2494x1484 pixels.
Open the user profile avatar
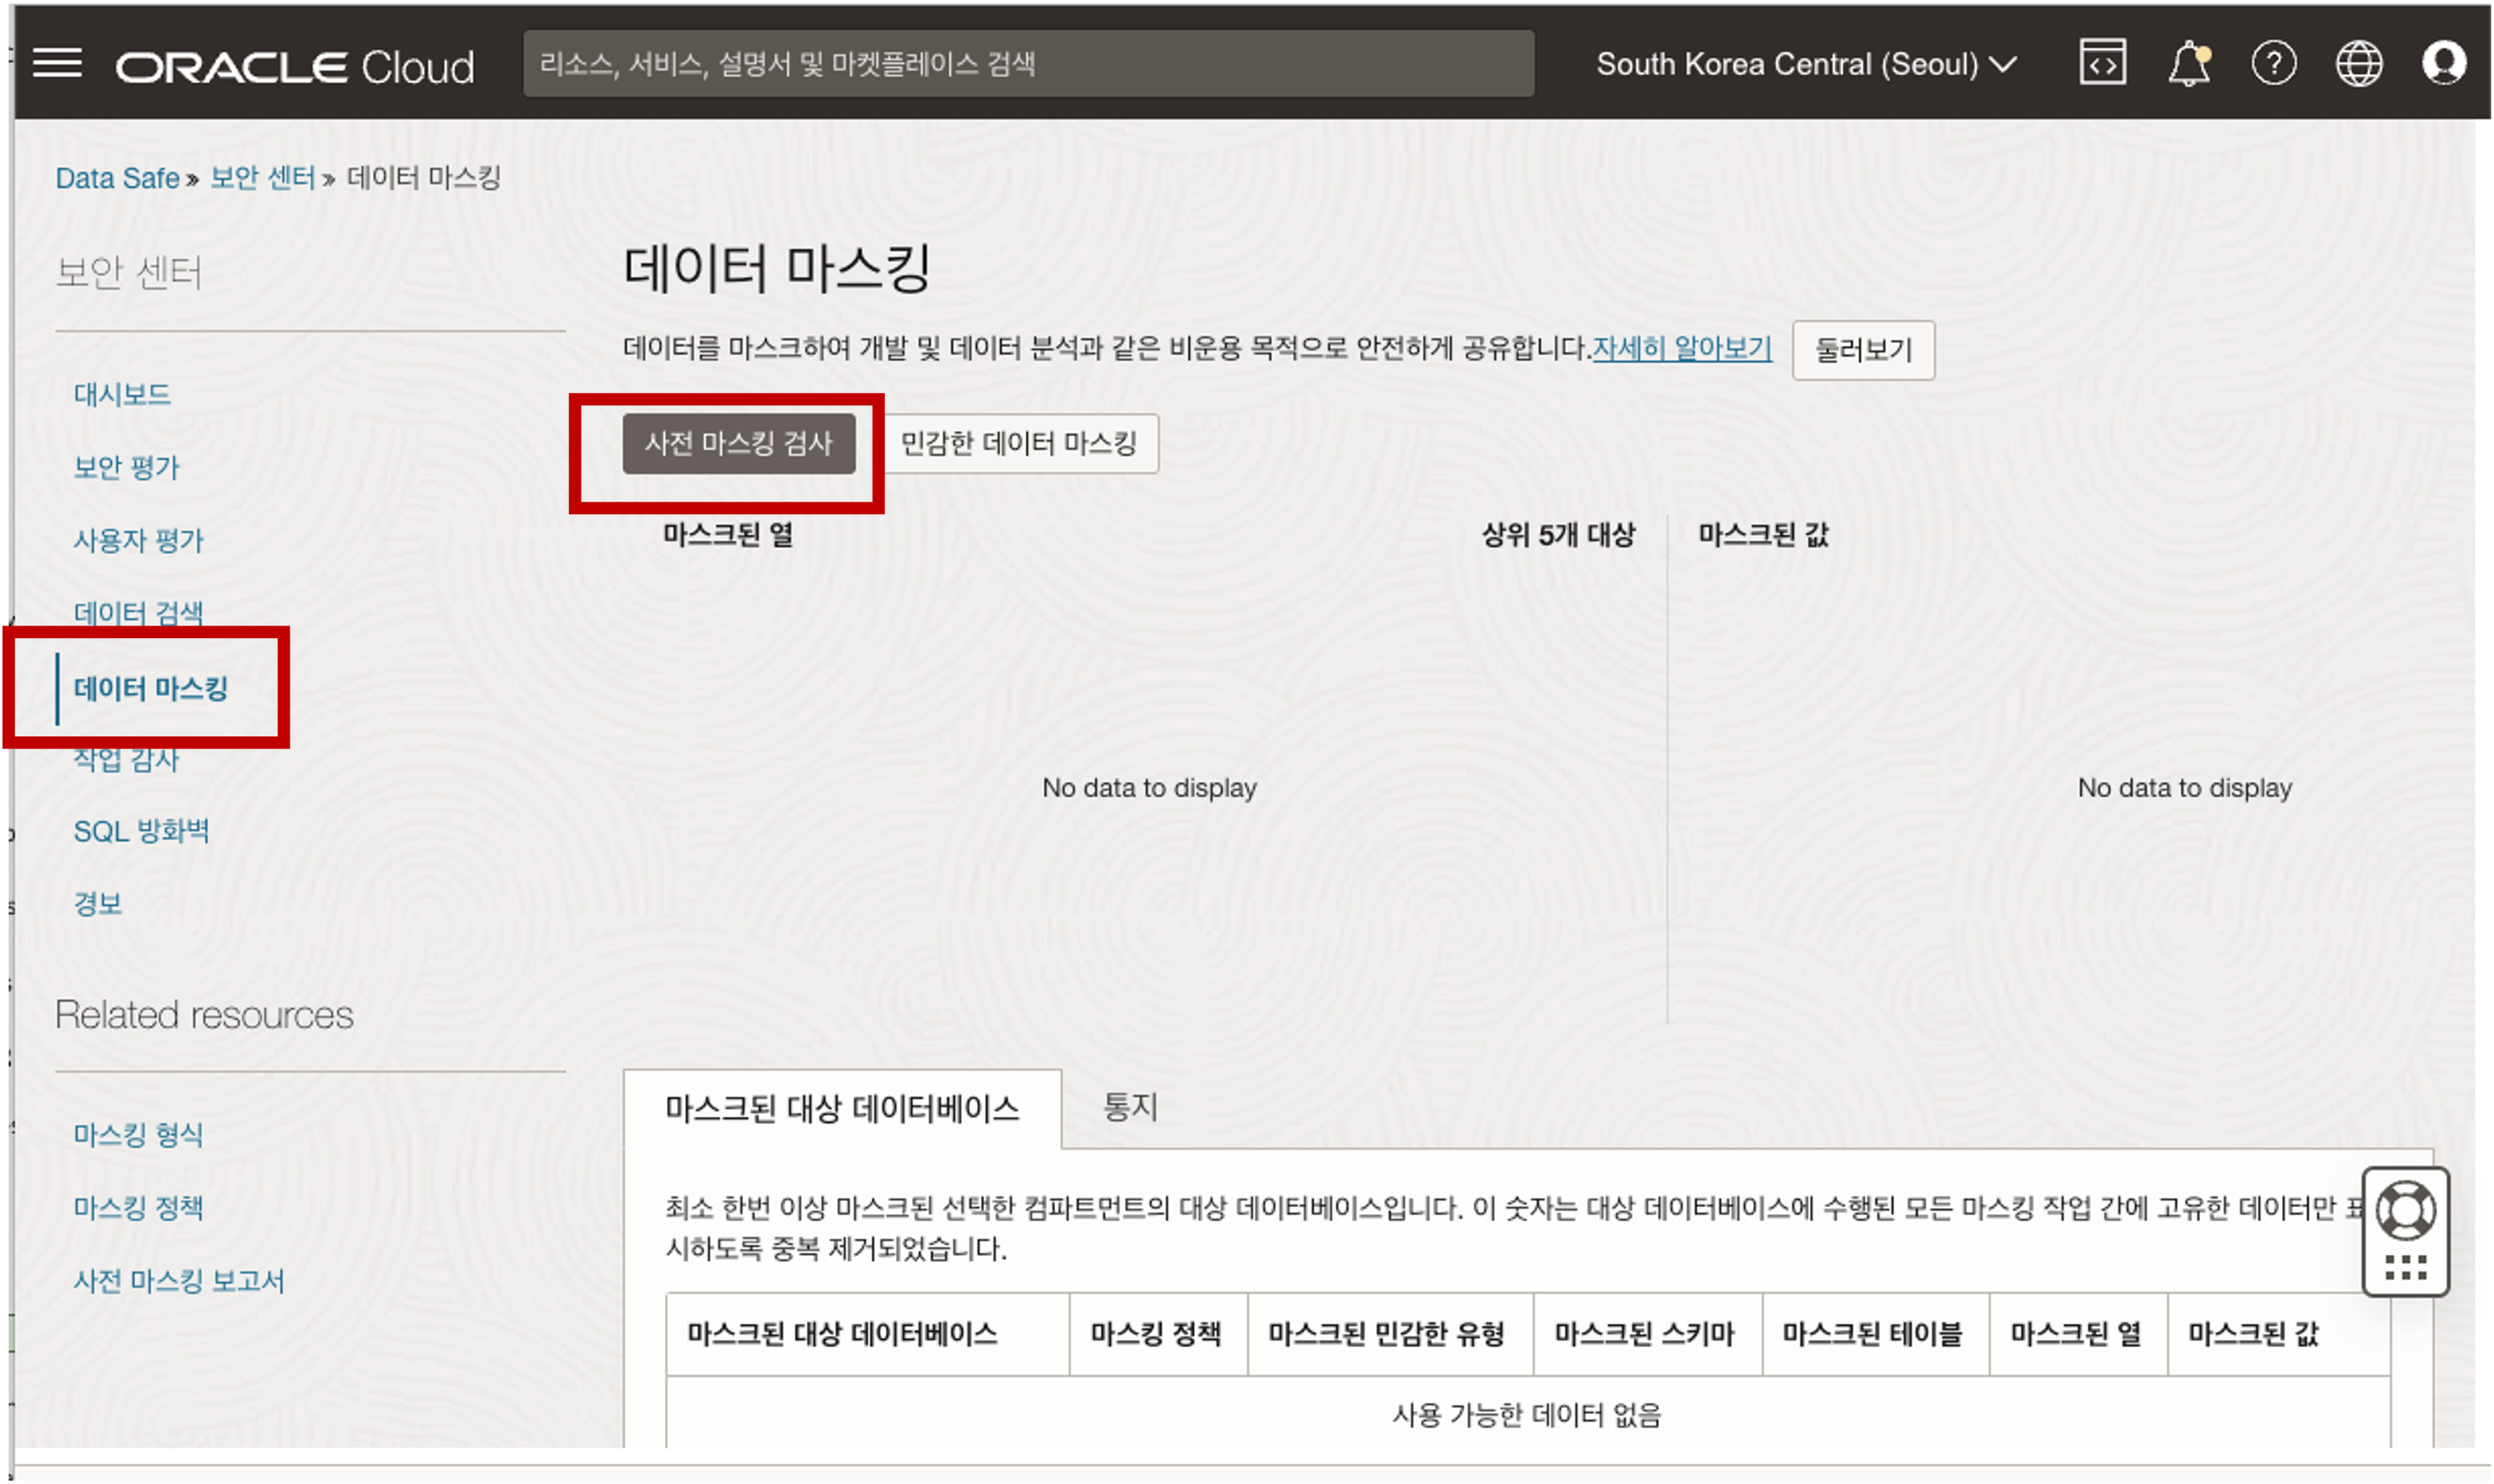point(2443,64)
